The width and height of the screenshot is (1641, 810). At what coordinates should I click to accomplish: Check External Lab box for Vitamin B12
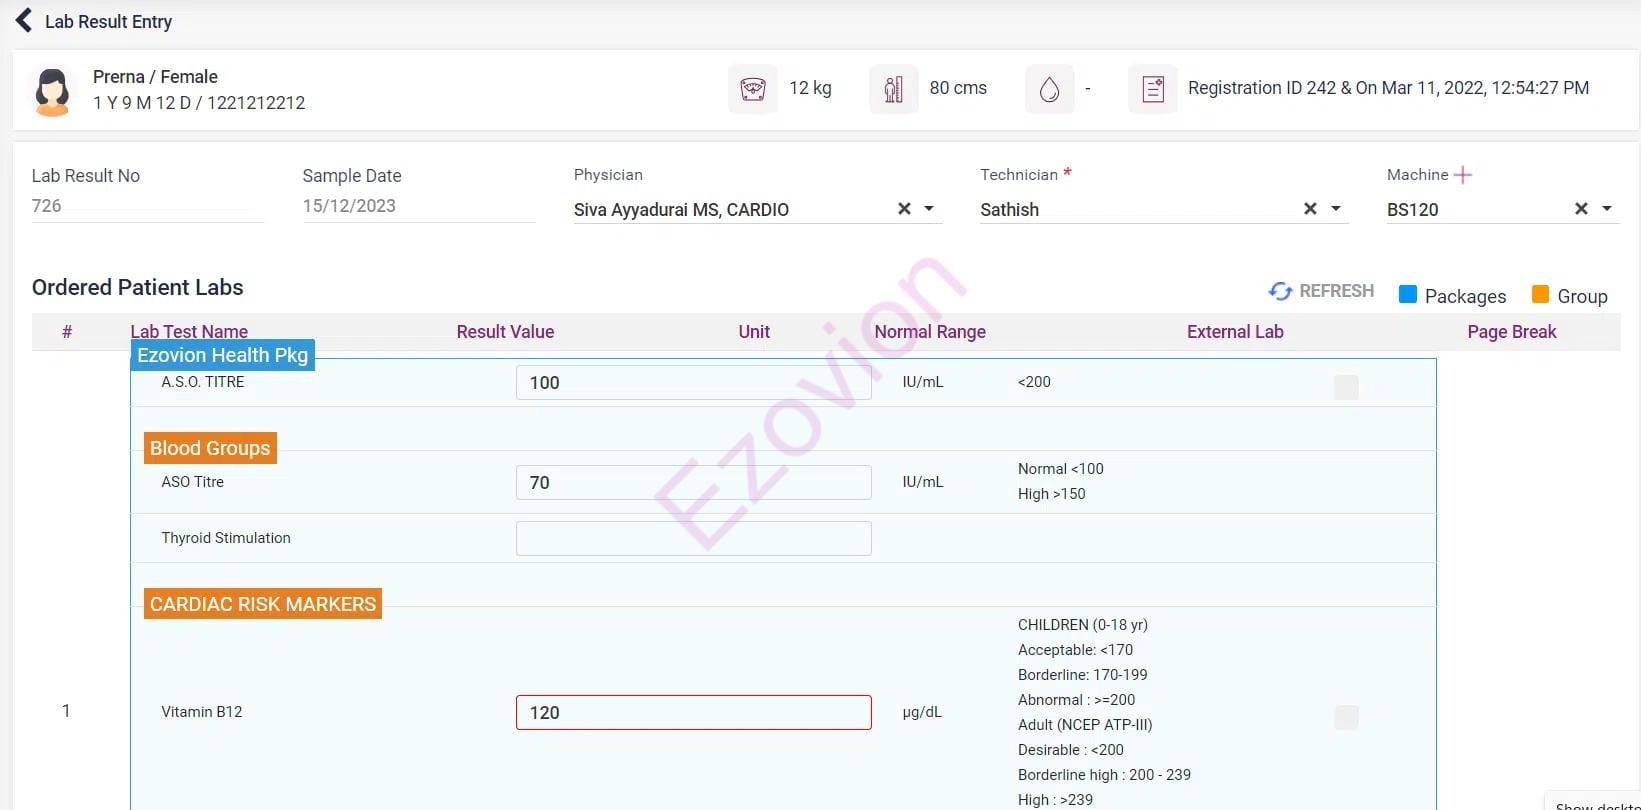click(x=1346, y=717)
